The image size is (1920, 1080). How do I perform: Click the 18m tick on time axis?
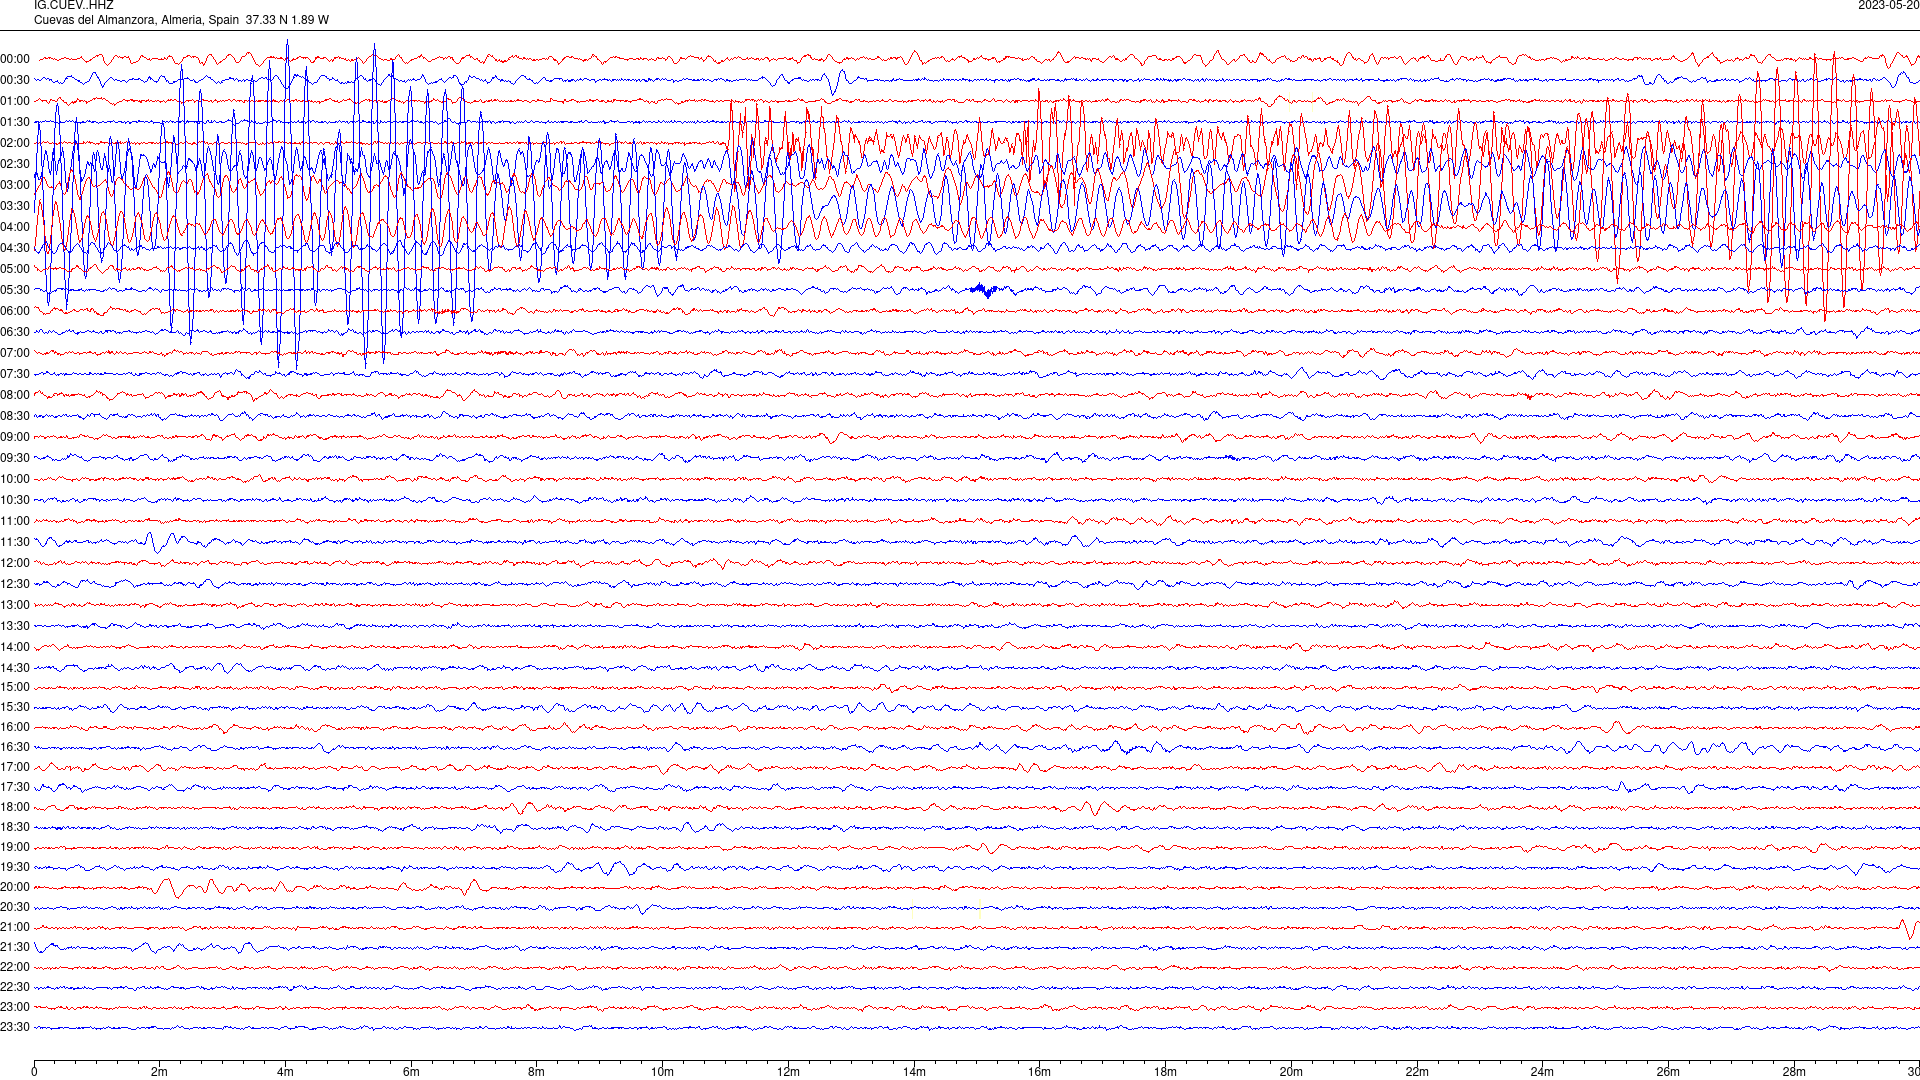[1165, 1072]
